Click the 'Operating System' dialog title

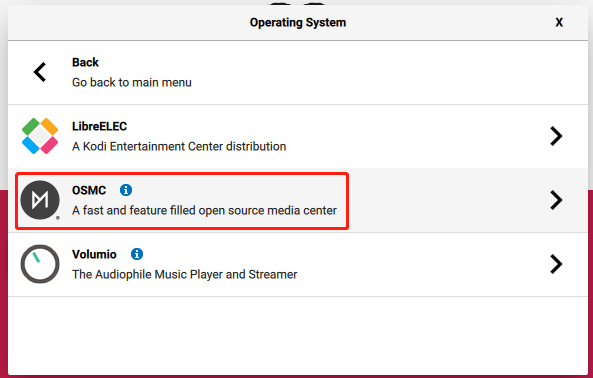click(x=298, y=23)
